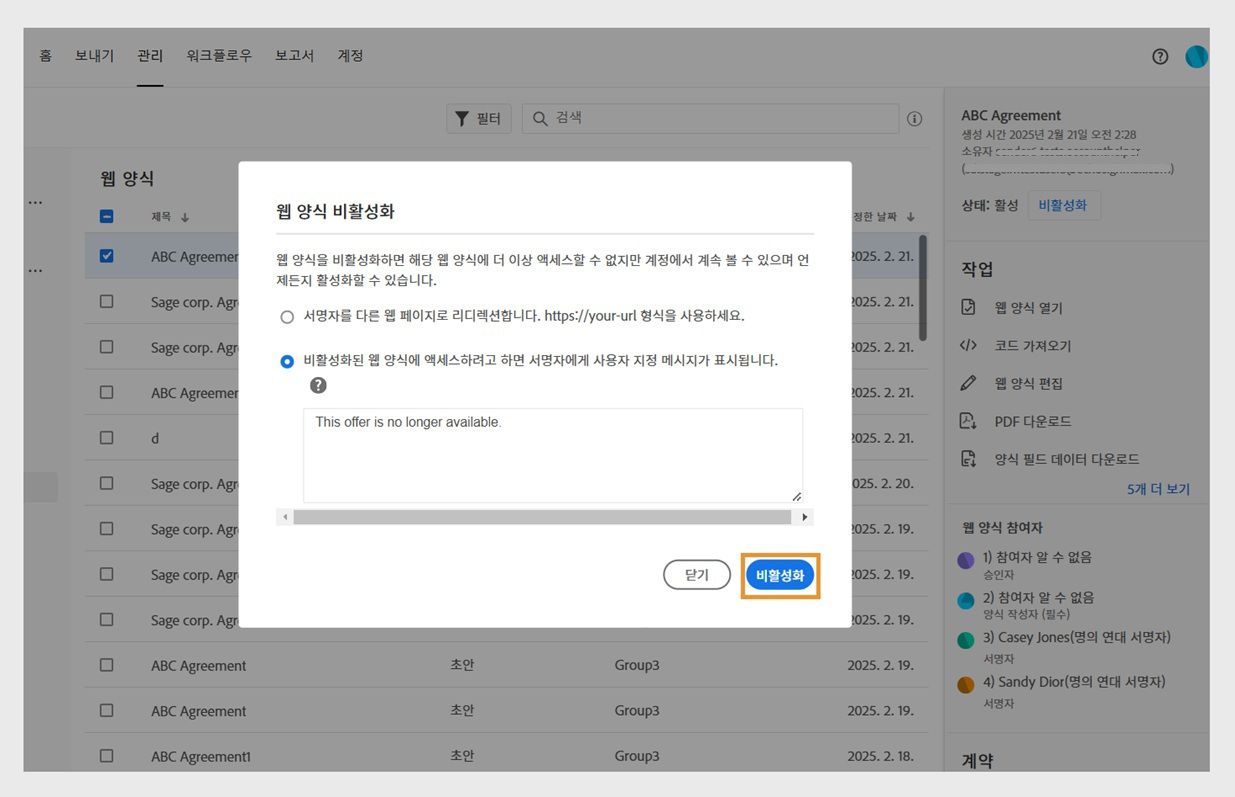
Task: Click the info icon beside the search bar
Action: point(914,118)
